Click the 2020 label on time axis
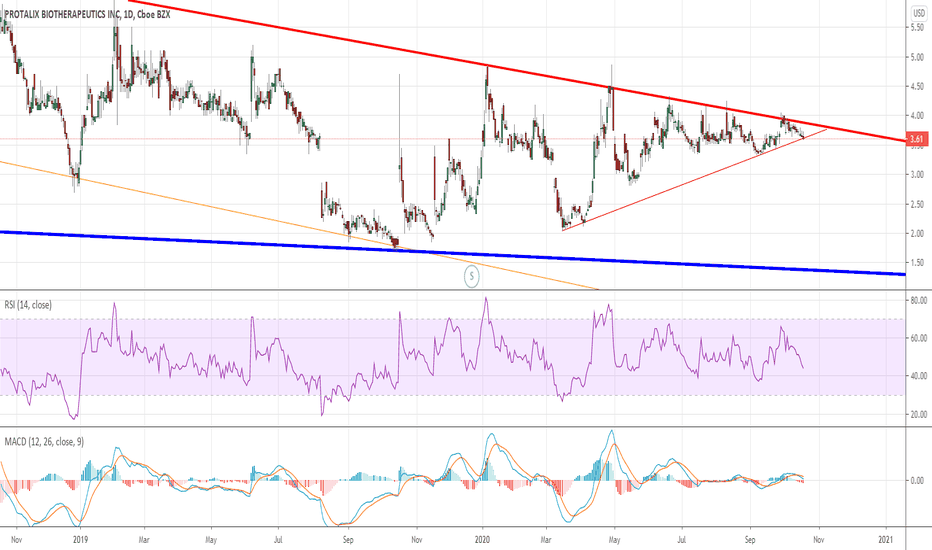Screen dimensions: 932x550 click(x=483, y=540)
